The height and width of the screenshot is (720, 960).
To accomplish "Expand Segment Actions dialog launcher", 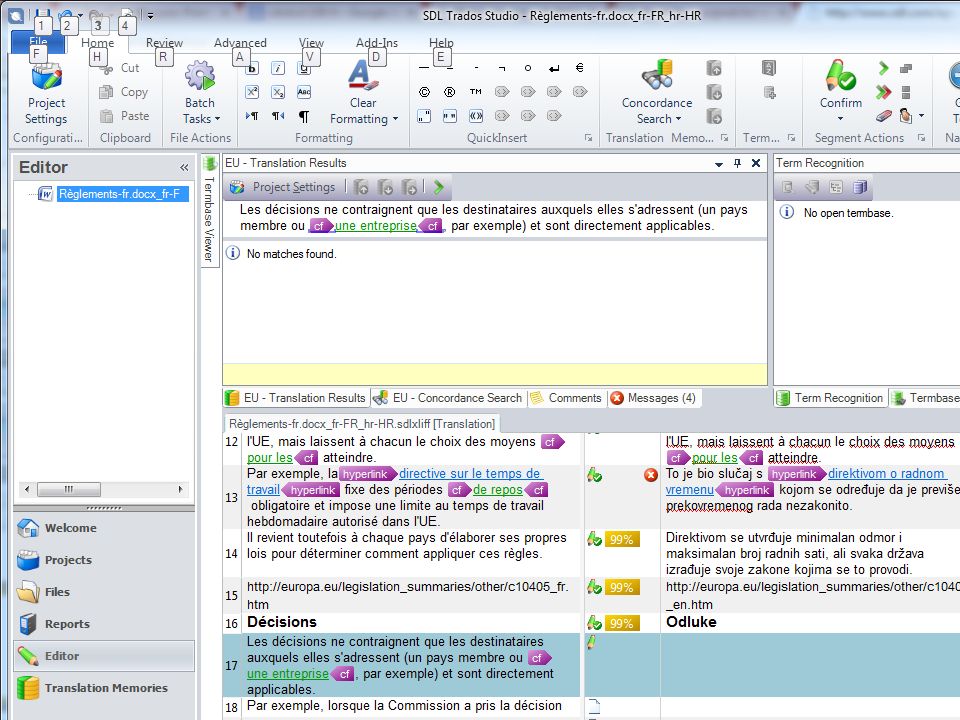I will (921, 138).
